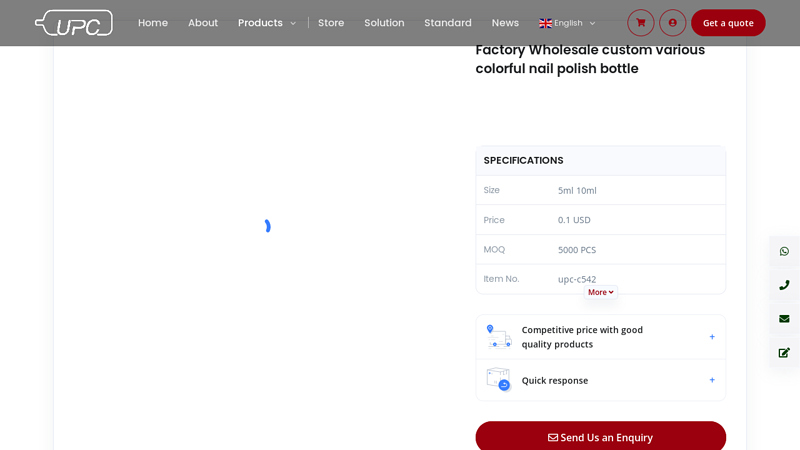Click the Get a quote button
This screenshot has height=450, width=800.
pyautogui.click(x=728, y=23)
